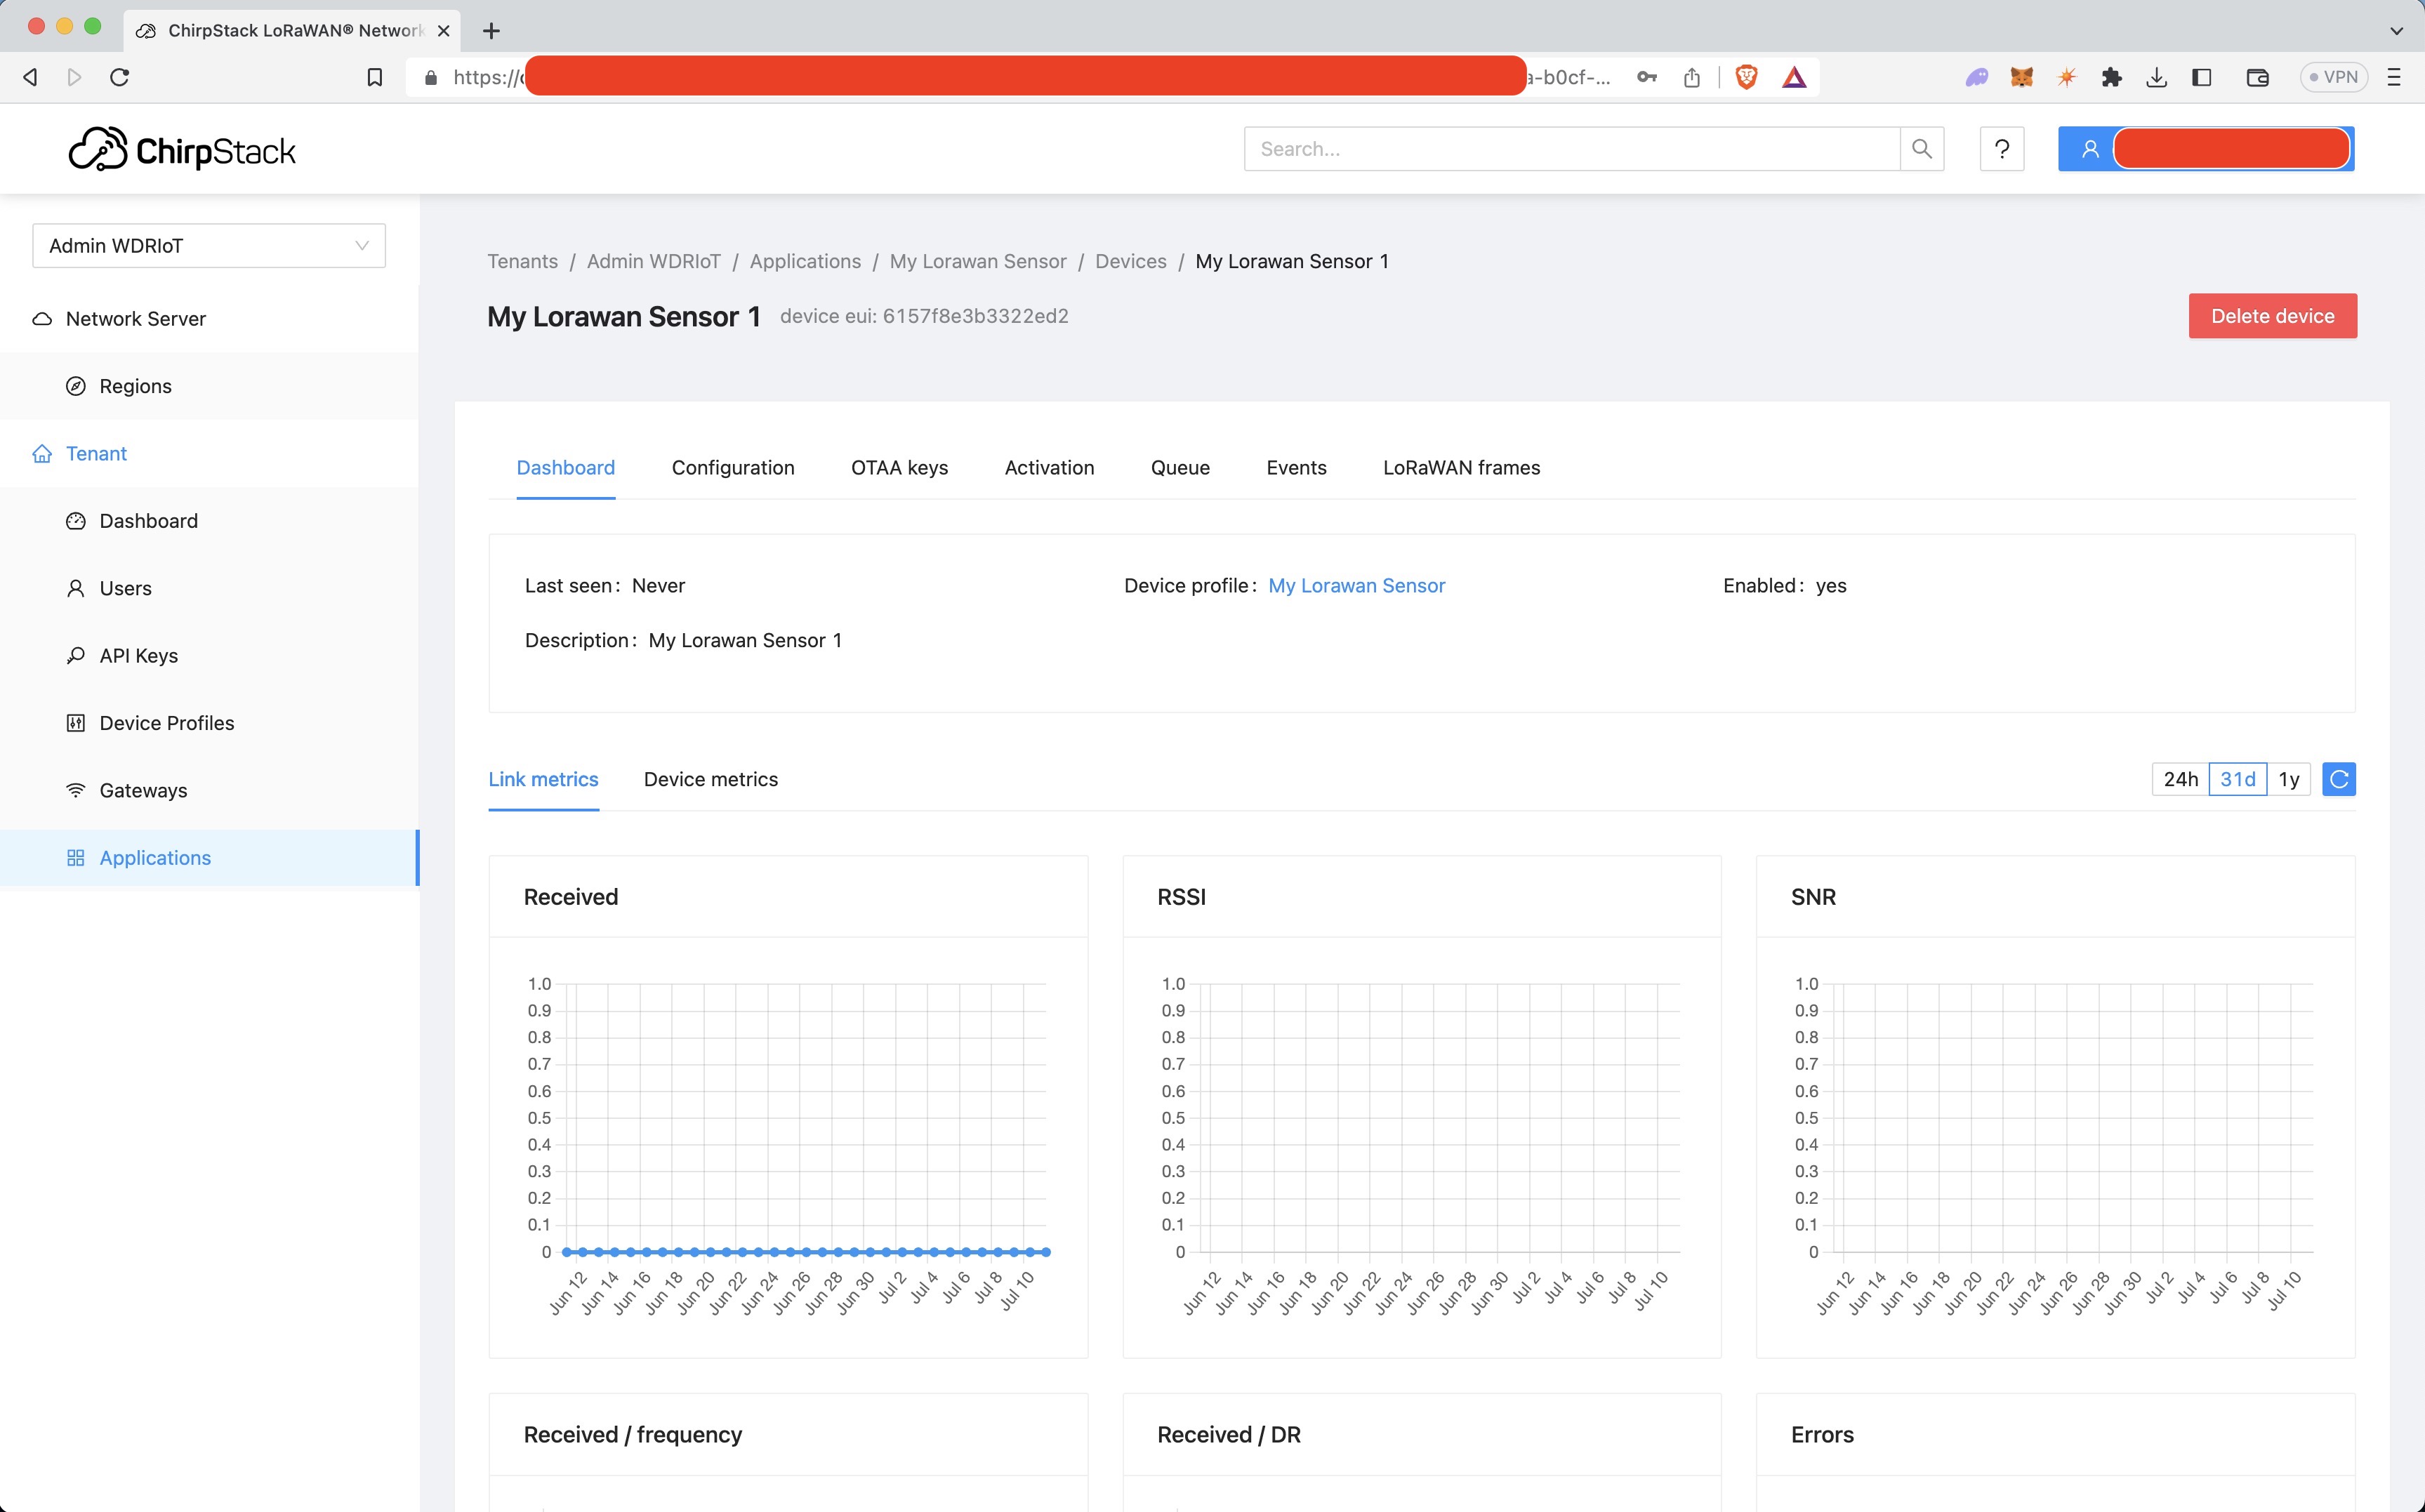Select the 31d time range

[x=2237, y=779]
